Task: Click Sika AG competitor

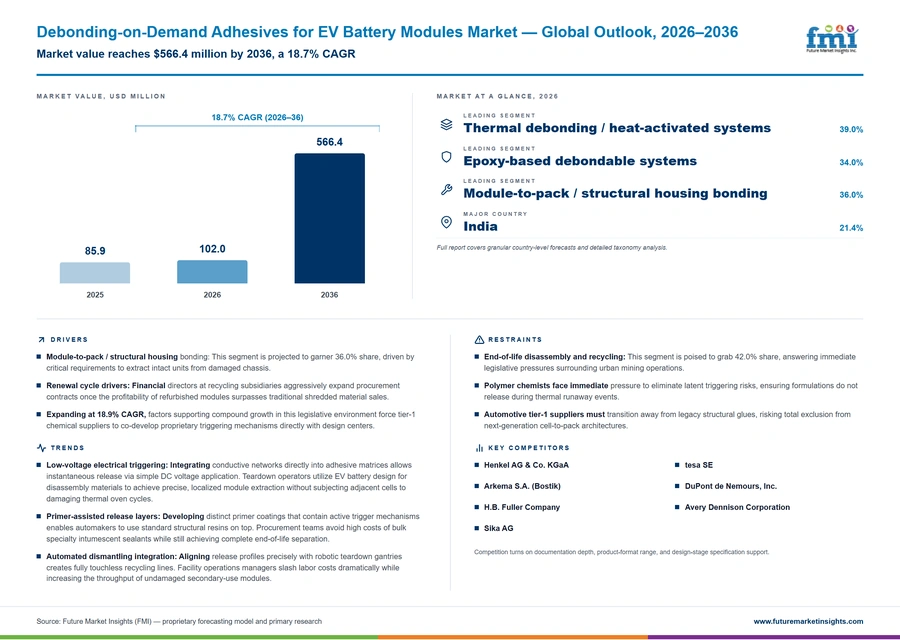Action: [499, 528]
